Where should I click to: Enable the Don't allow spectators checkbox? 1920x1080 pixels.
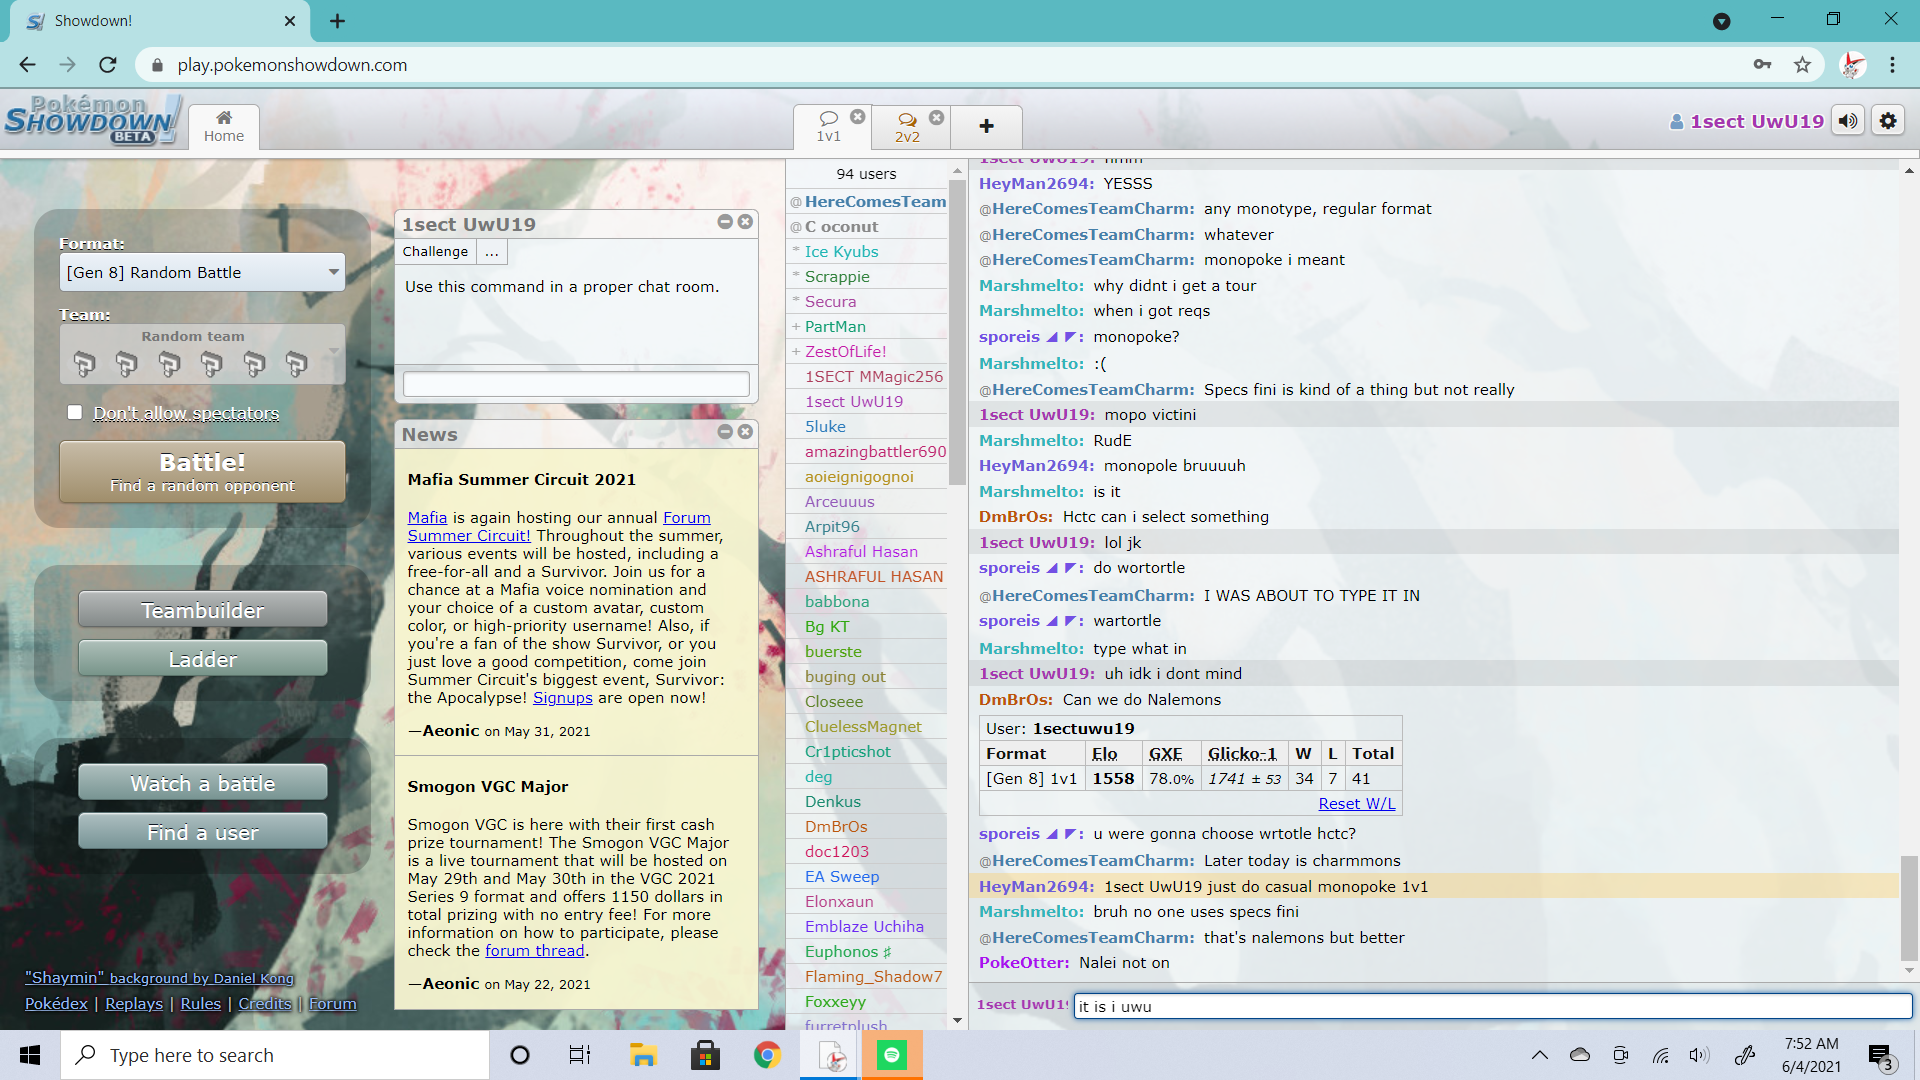point(74,412)
